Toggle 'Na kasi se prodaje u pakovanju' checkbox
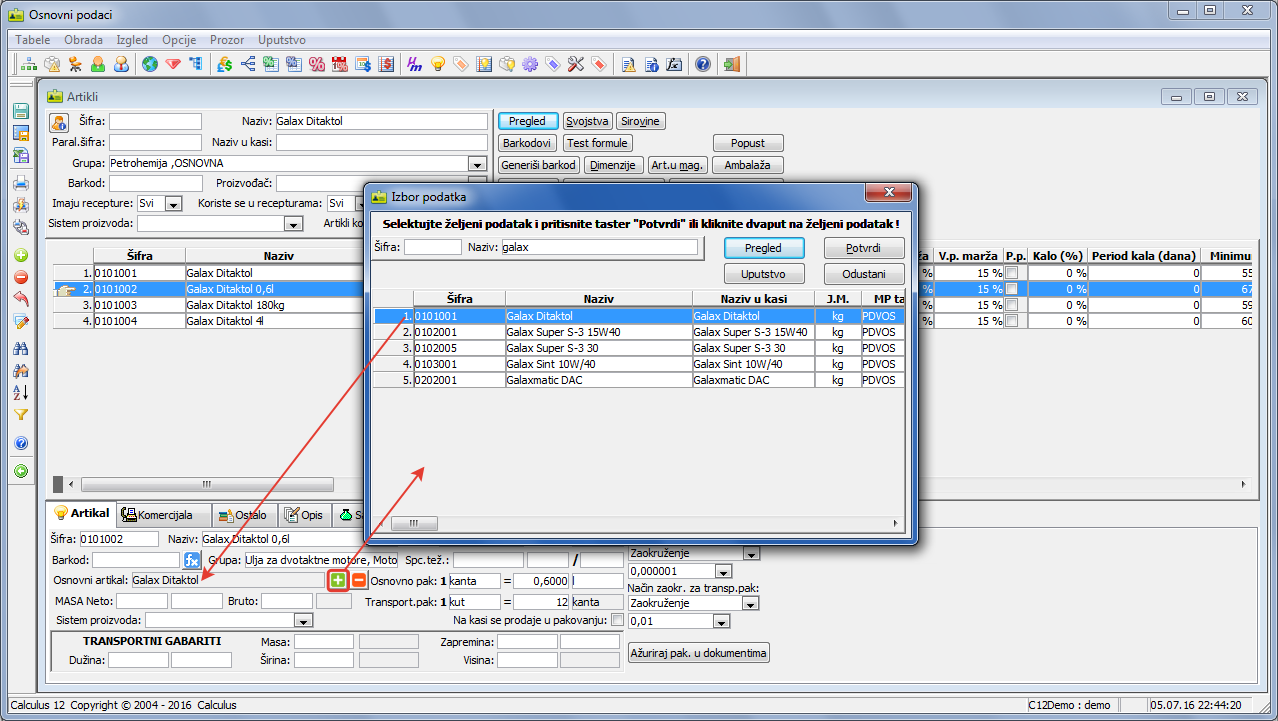The image size is (1278, 721). [617, 620]
